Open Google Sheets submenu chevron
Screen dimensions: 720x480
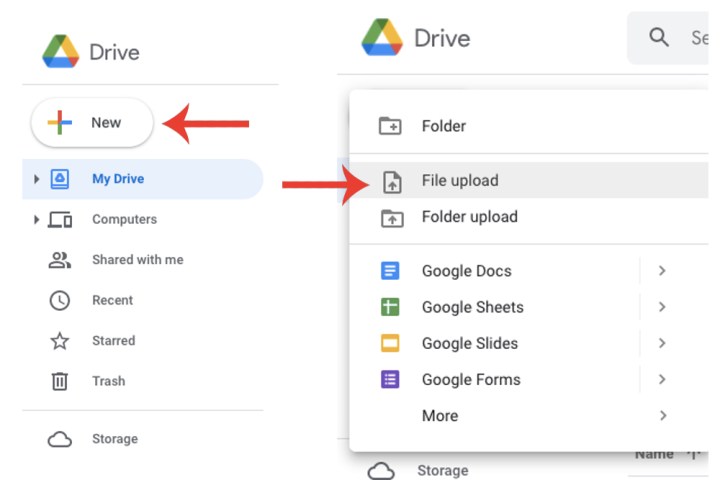(x=662, y=307)
